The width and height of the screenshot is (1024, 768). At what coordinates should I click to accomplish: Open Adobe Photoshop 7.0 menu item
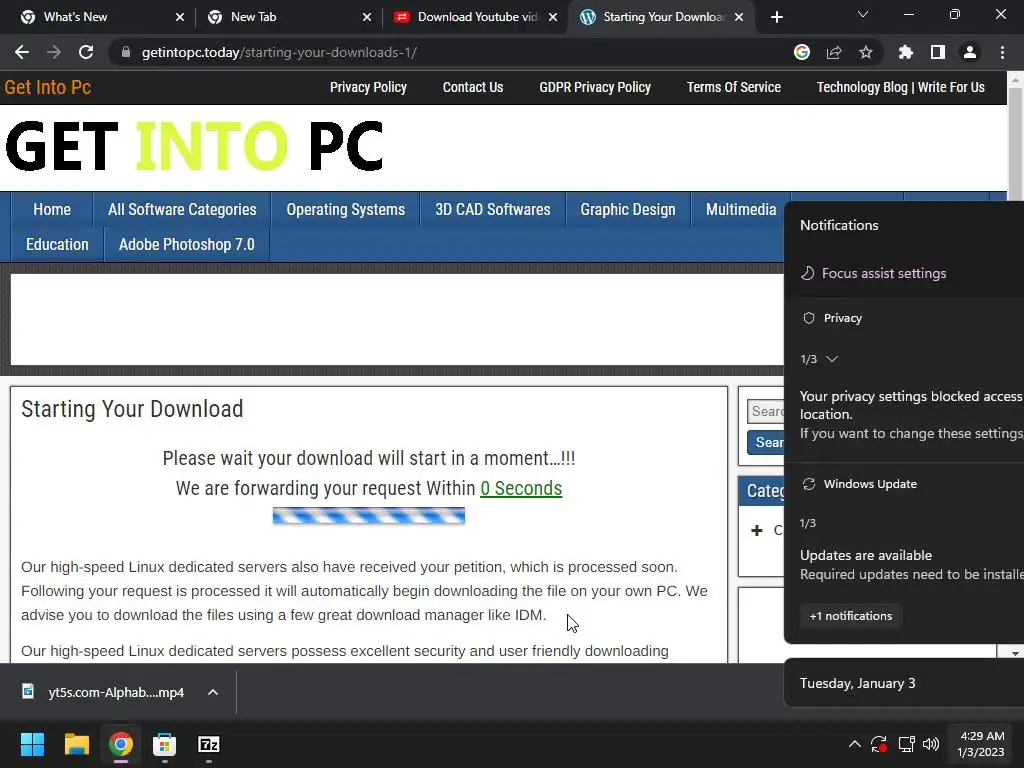click(187, 245)
